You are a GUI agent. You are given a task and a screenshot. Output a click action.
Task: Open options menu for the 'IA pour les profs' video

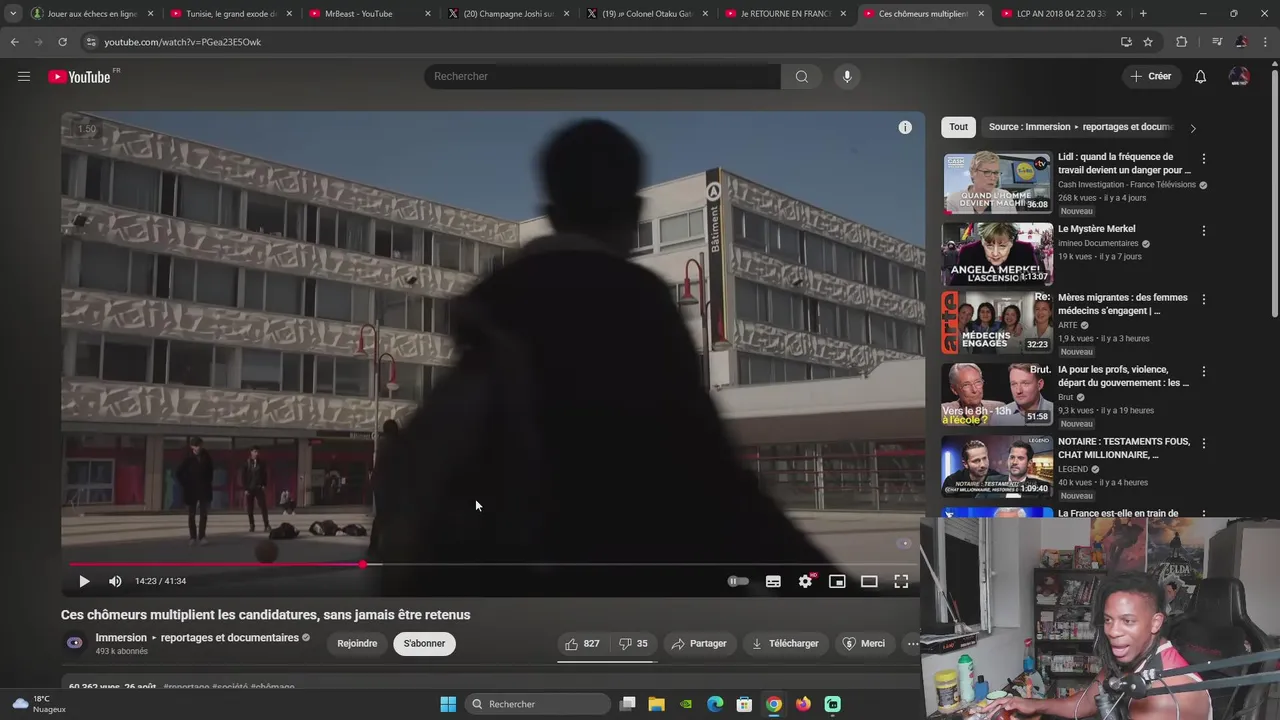click(x=1204, y=371)
